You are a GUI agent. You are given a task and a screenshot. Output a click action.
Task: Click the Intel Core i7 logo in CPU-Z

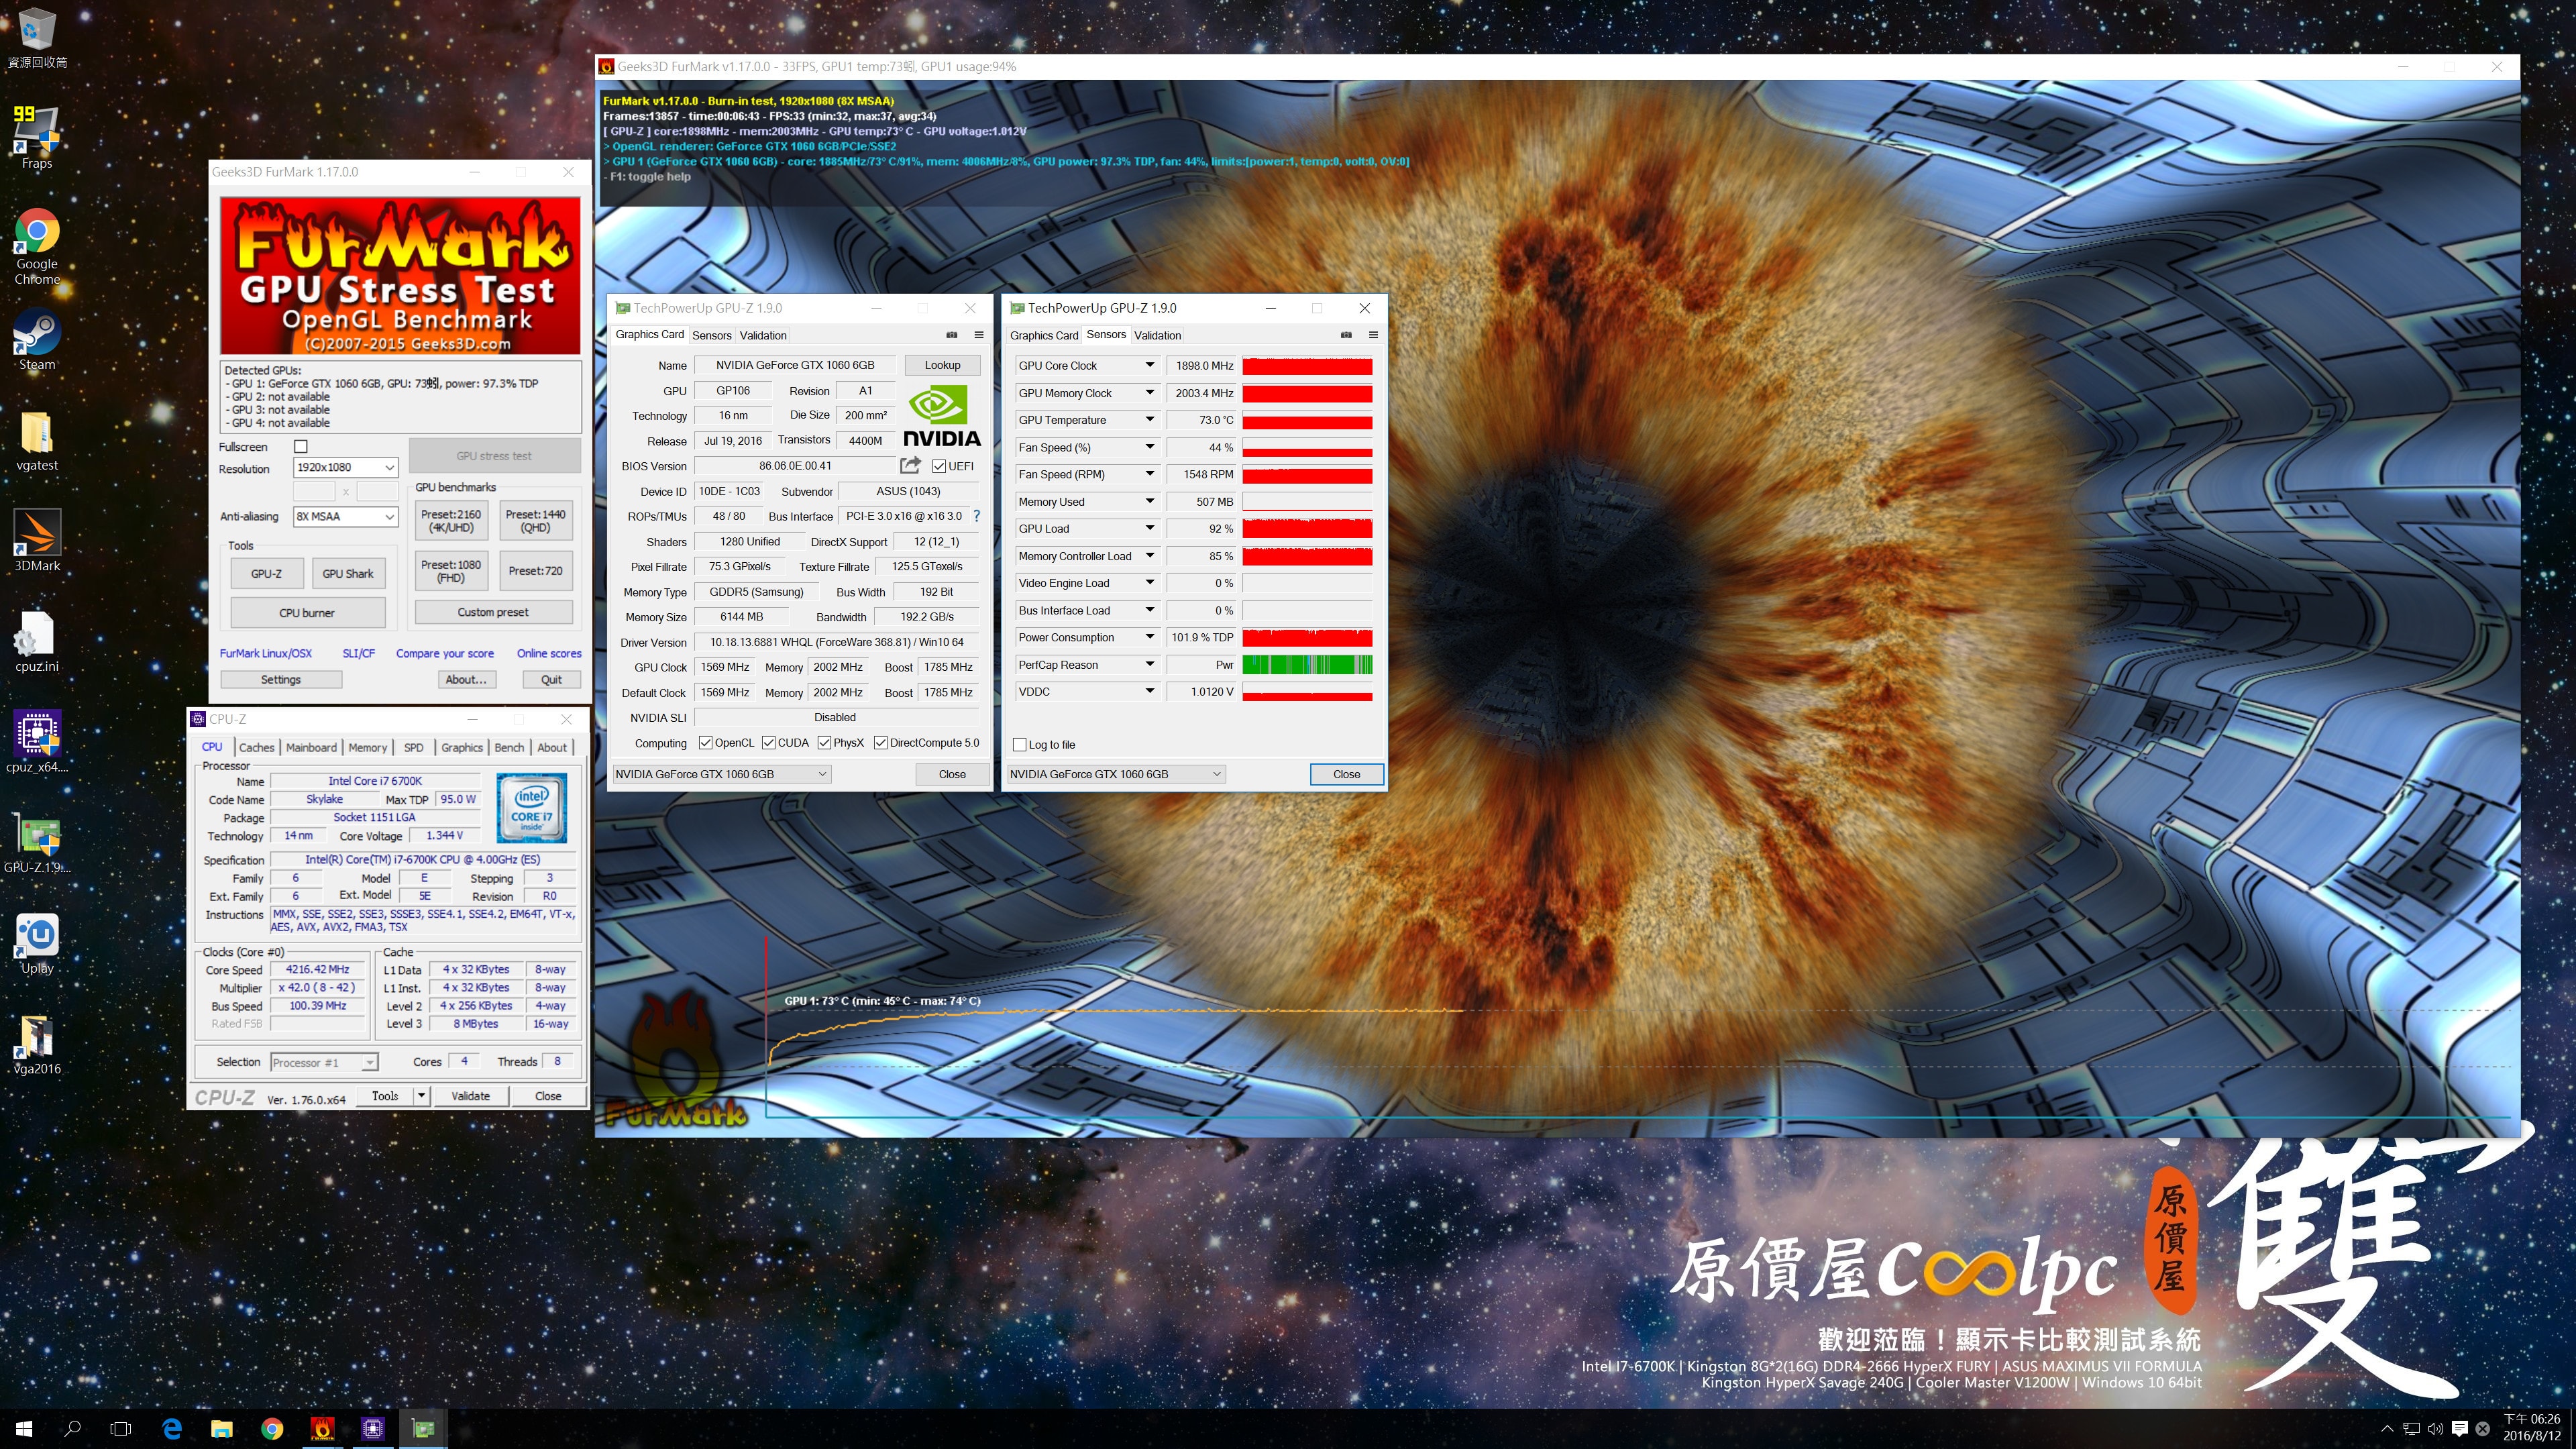532,808
